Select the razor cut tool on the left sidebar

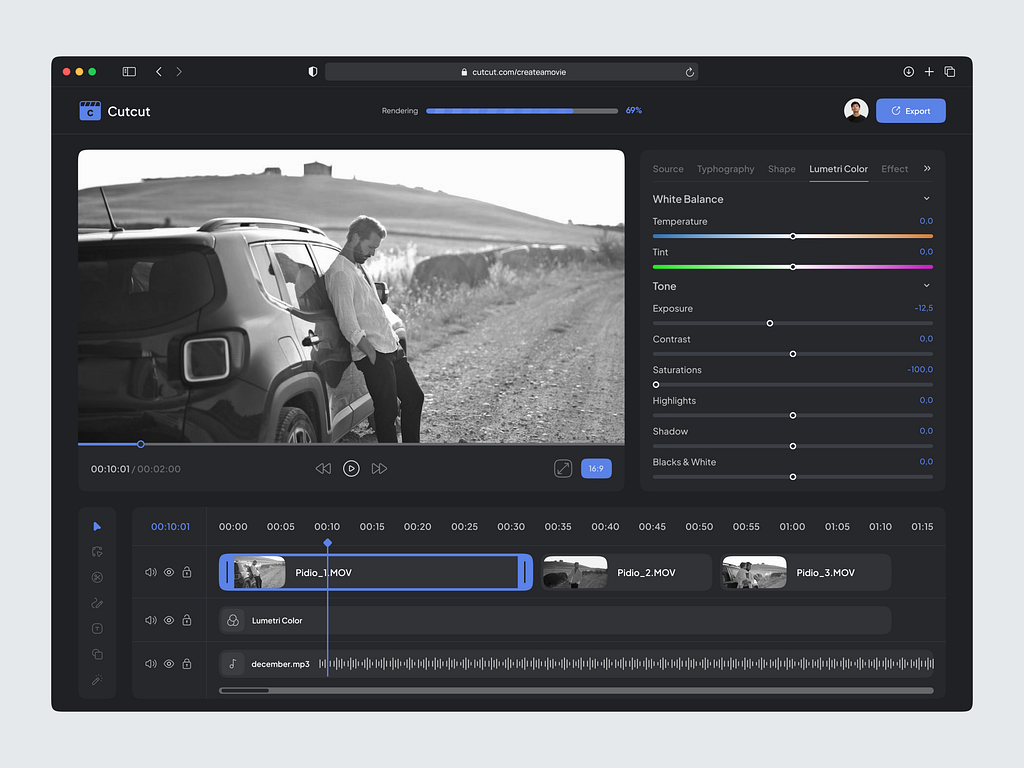point(97,577)
